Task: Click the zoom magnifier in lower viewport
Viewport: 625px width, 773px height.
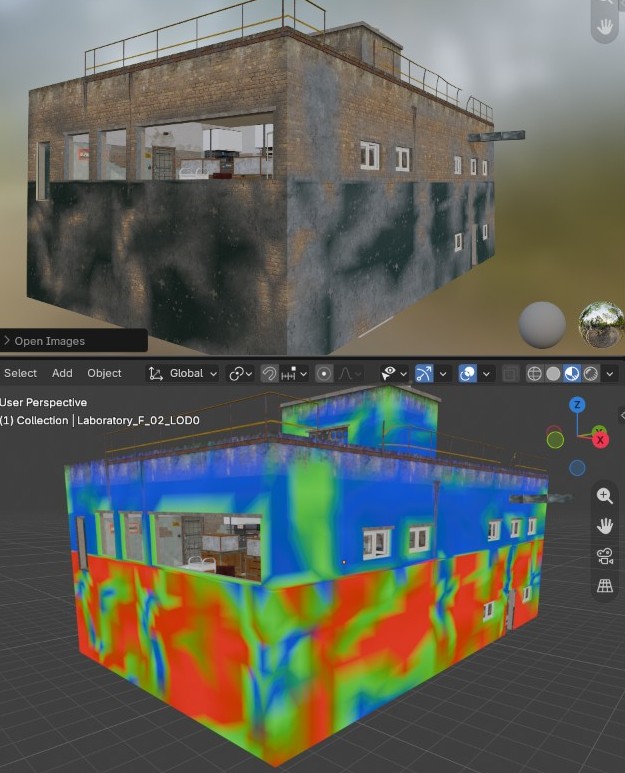Action: (605, 496)
